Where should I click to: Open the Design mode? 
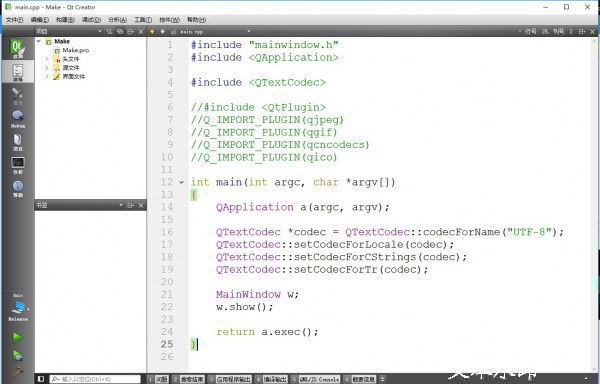point(18,96)
